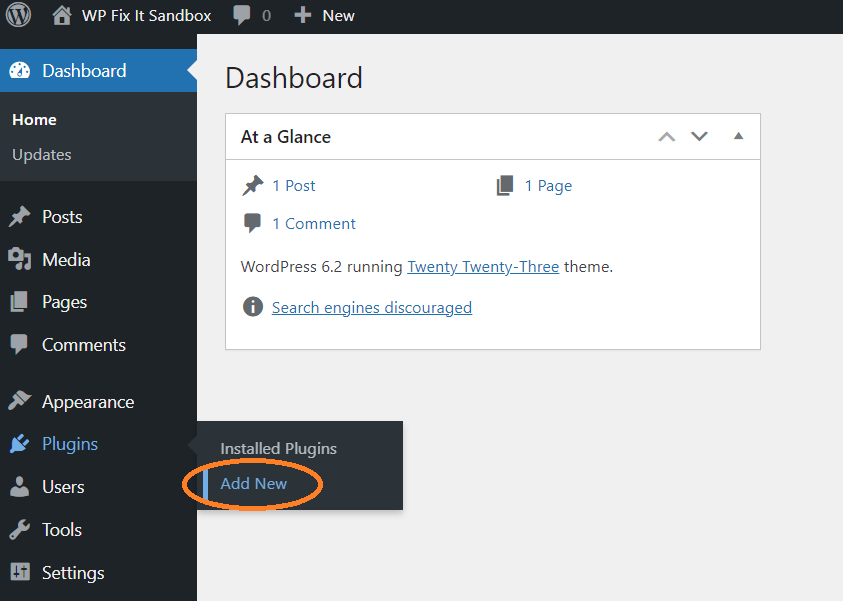Click the Tools wrench icon

coord(21,529)
